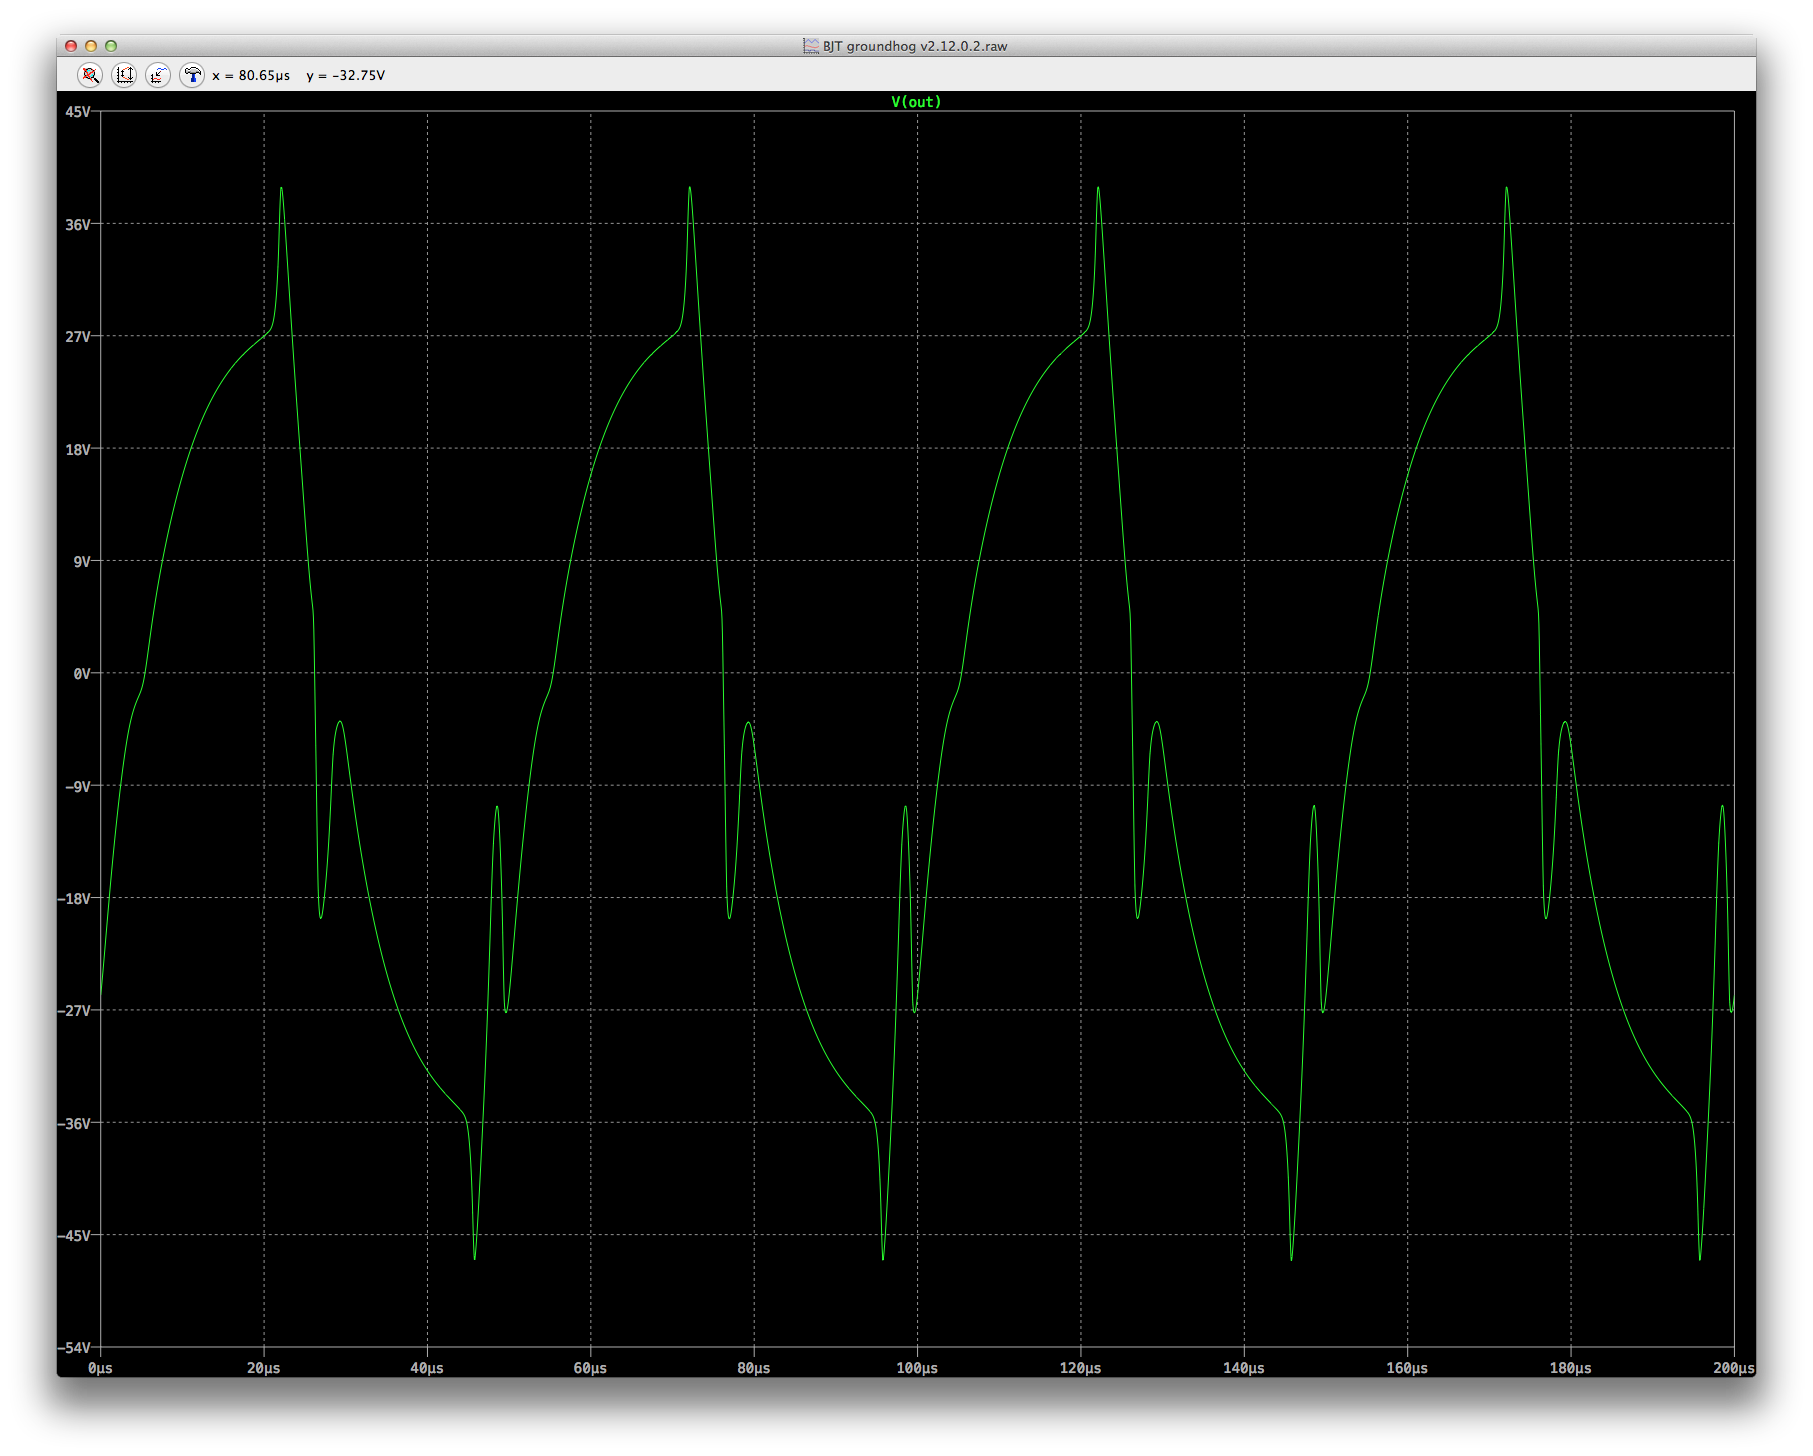1813x1456 pixels.
Task: Click the 60µs time axis label
Action: click(590, 1368)
